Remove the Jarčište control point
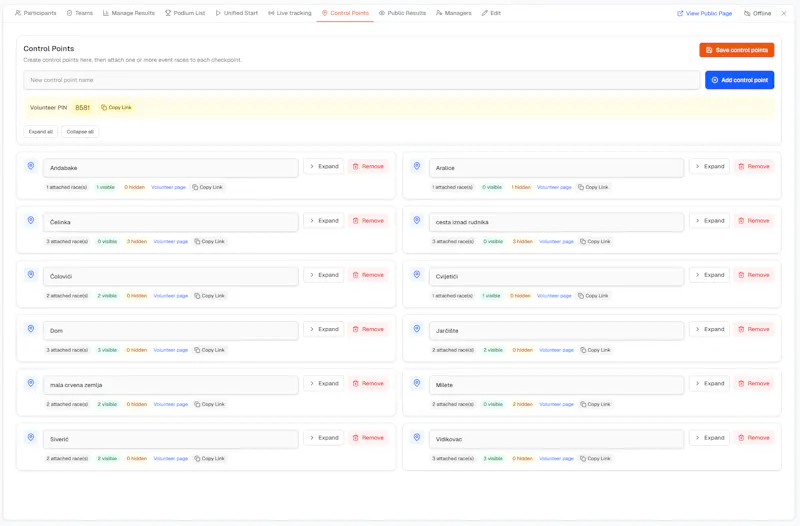The width and height of the screenshot is (800, 526). coord(754,329)
